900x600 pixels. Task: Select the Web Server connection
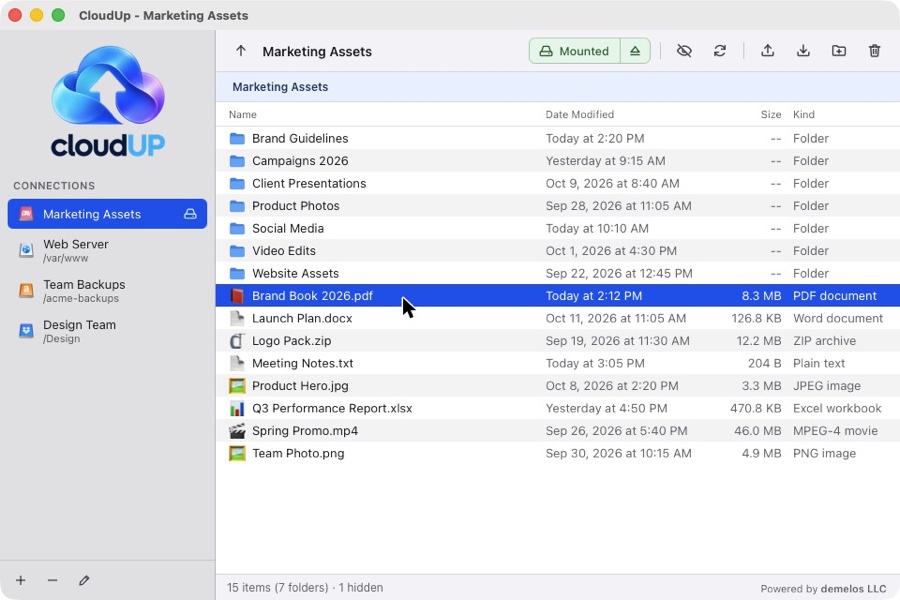107,251
